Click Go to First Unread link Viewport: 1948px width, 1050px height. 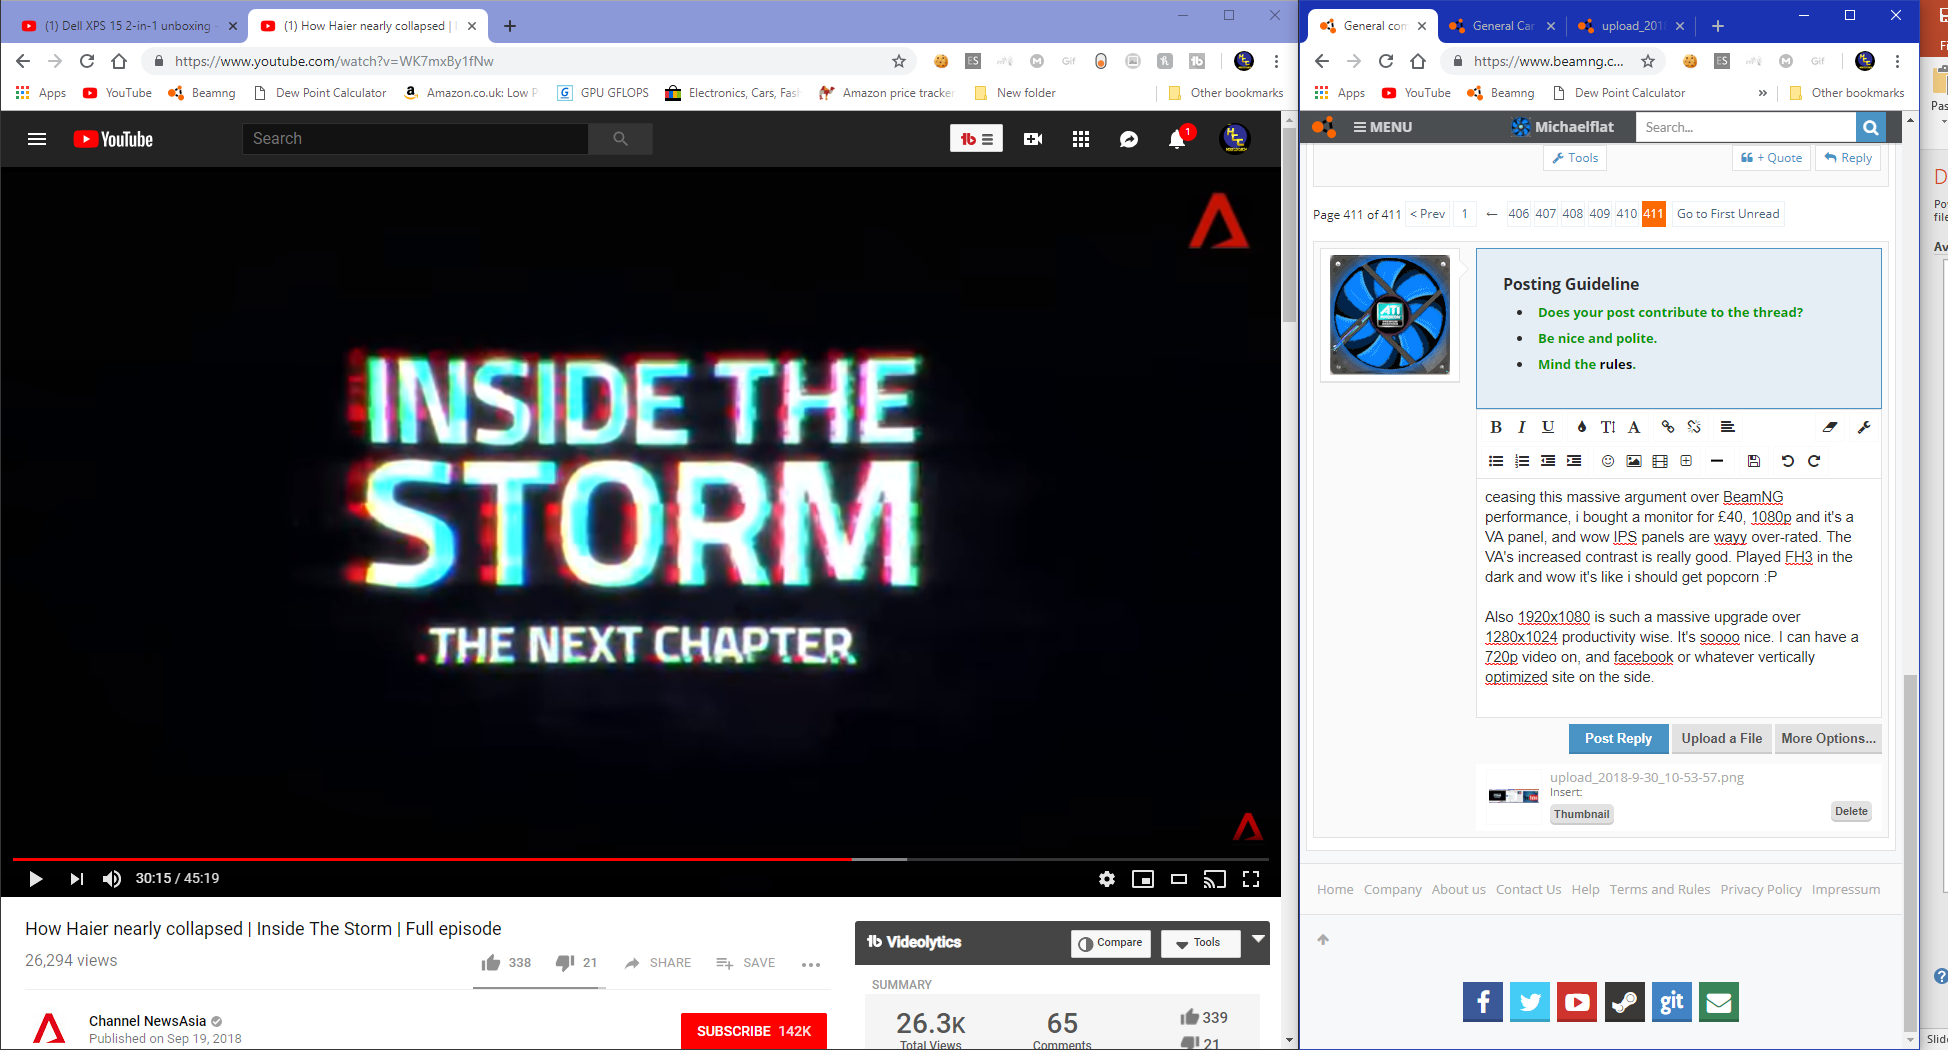click(1728, 214)
